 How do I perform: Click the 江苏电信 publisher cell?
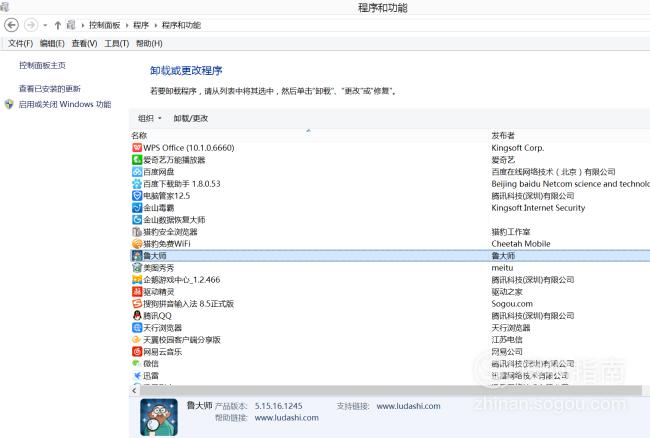click(507, 340)
